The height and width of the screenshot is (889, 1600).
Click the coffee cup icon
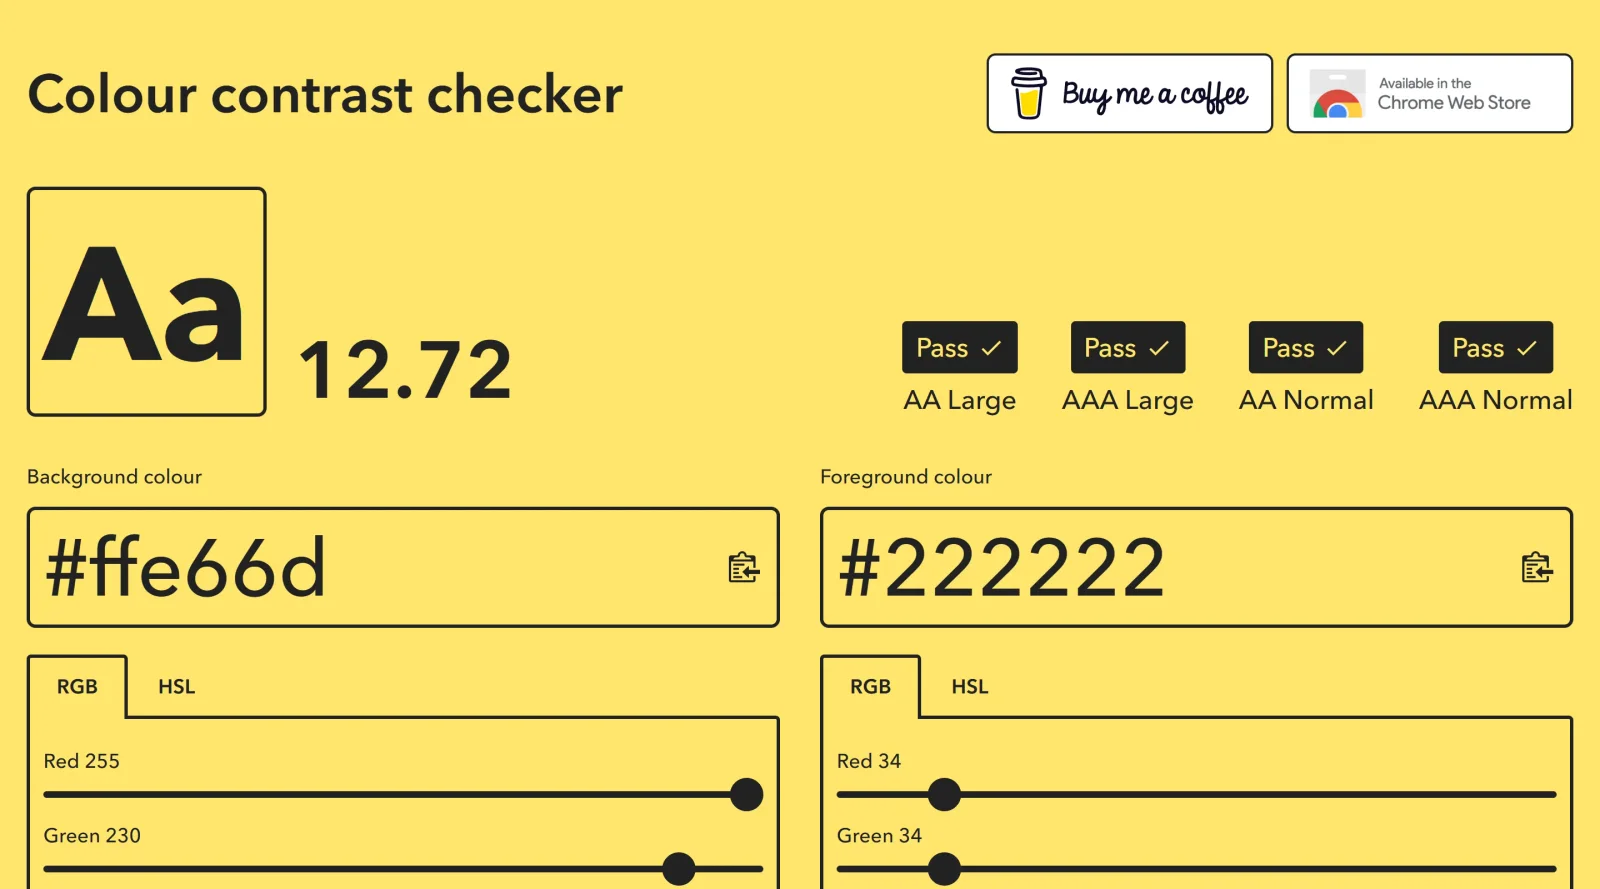pyautogui.click(x=1027, y=93)
